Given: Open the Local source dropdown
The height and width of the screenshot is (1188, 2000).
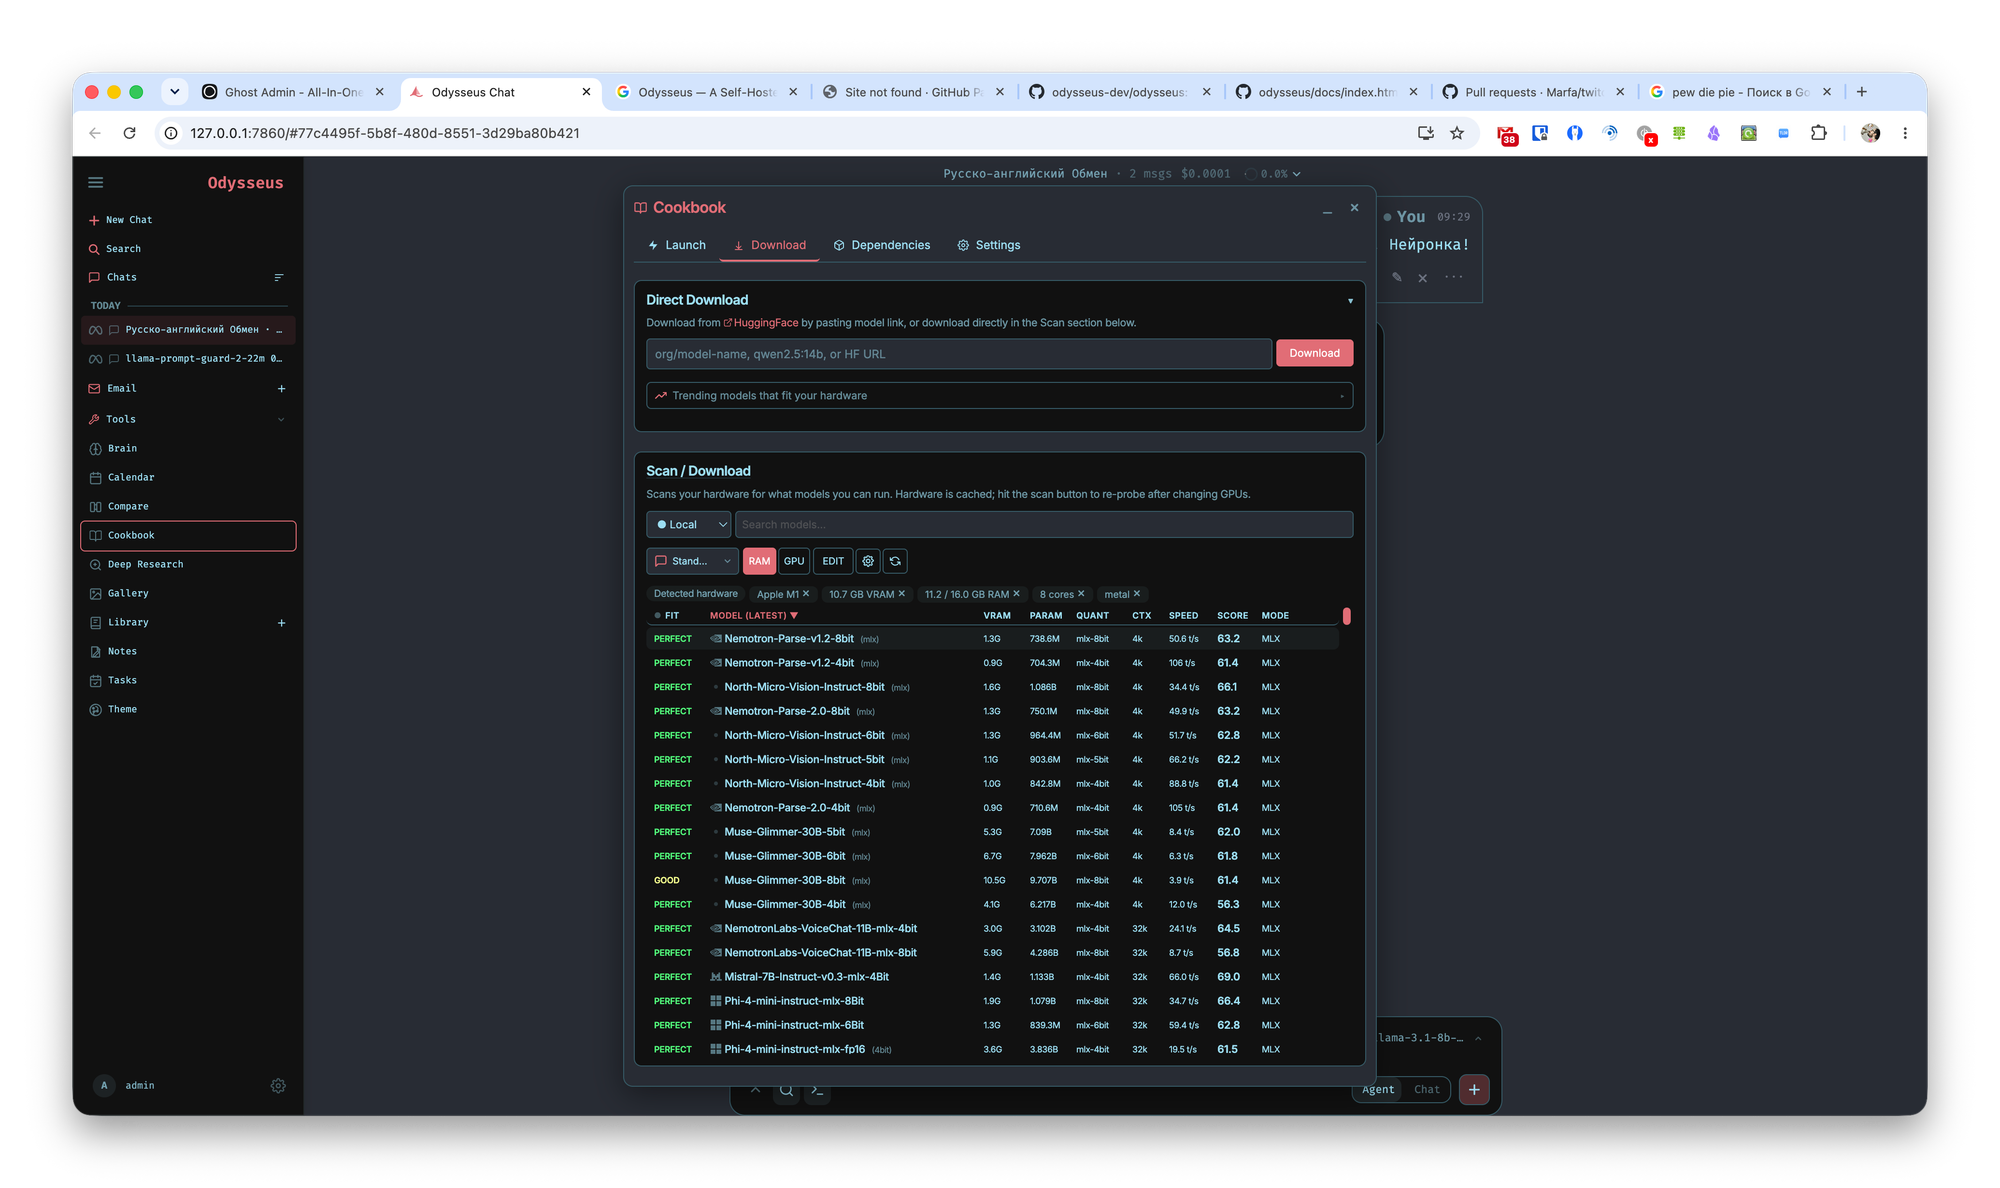Looking at the screenshot, I should (689, 525).
